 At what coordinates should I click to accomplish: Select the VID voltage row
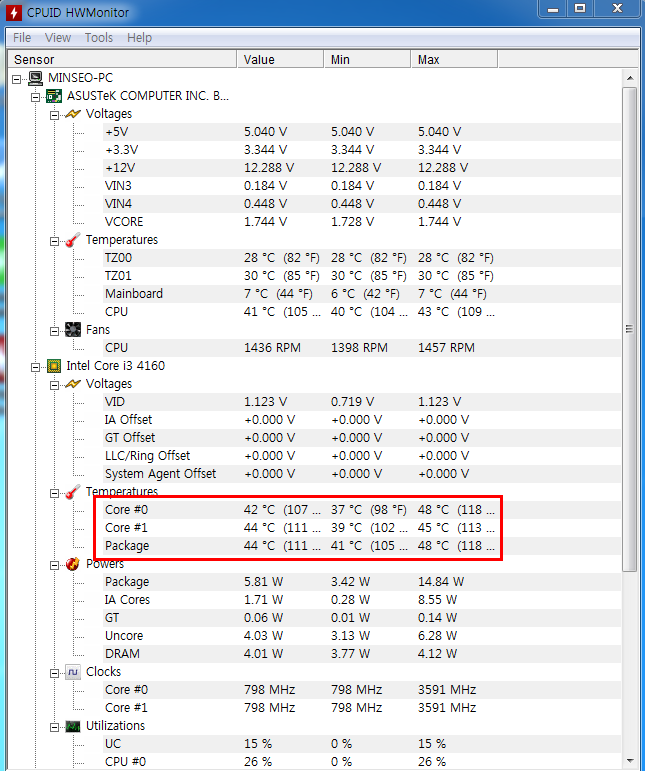tap(362, 402)
